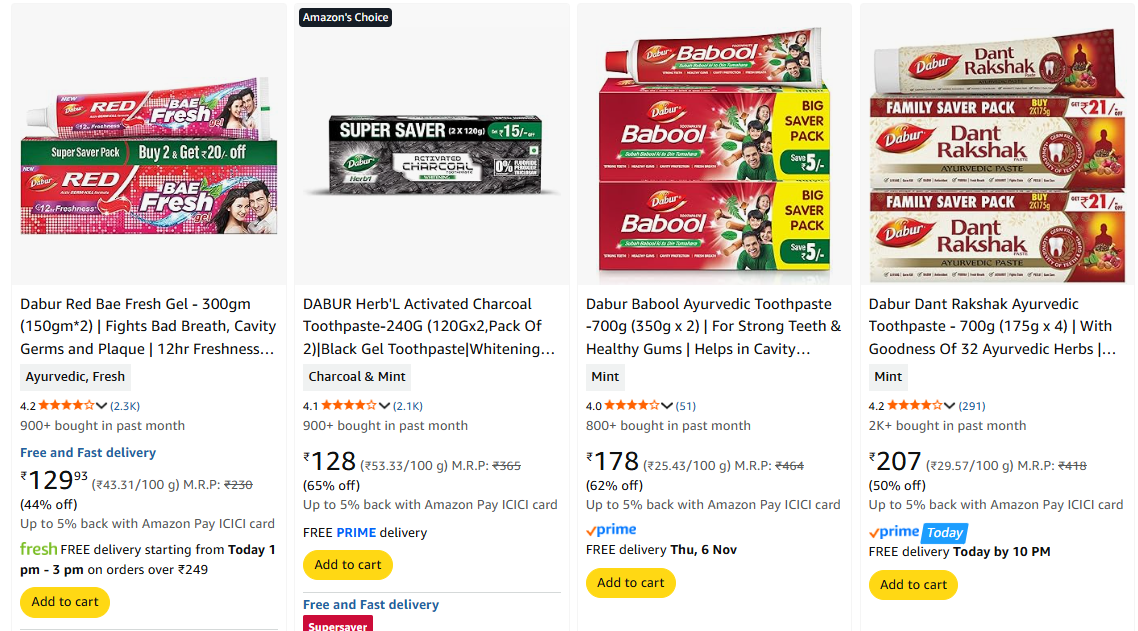Viewport: 1138px width, 631px height.
Task: Expand rating dropdown arrow for Dant Rakshak
Action: [950, 406]
